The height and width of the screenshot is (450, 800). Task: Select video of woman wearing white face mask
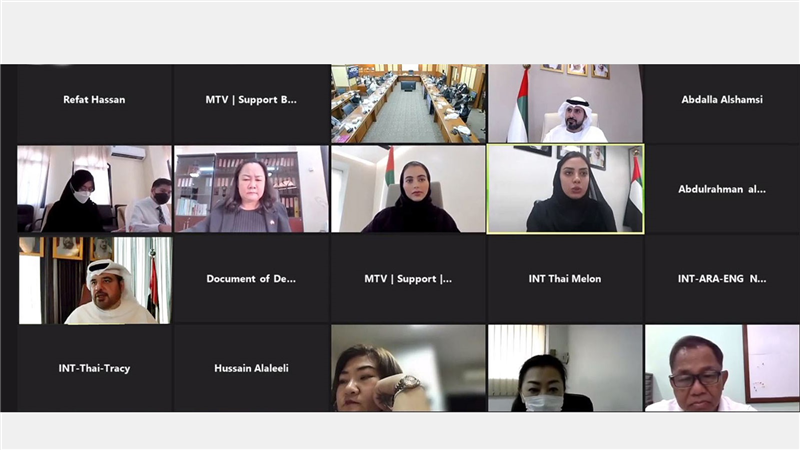pos(565,368)
